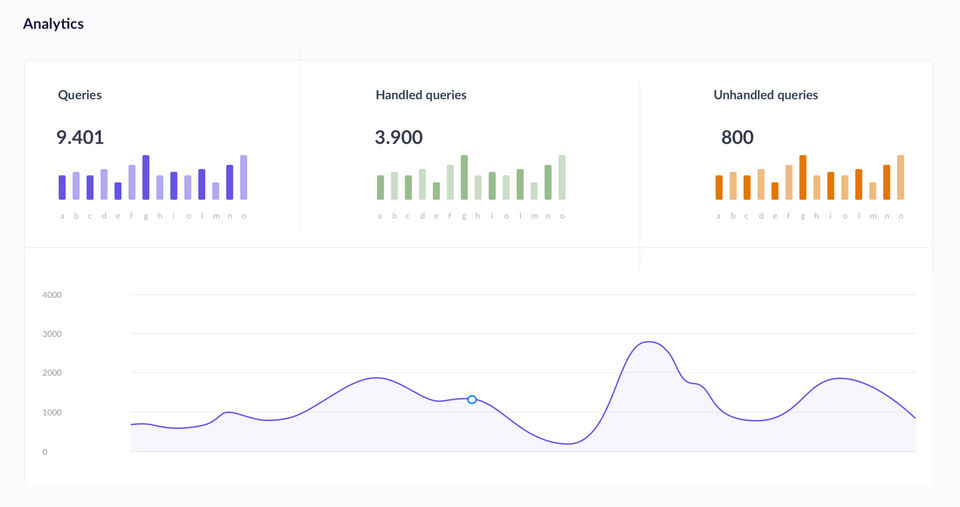Select the tallest dark orange bar labeled g
Image resolution: width=960 pixels, height=507 pixels.
coord(803,178)
